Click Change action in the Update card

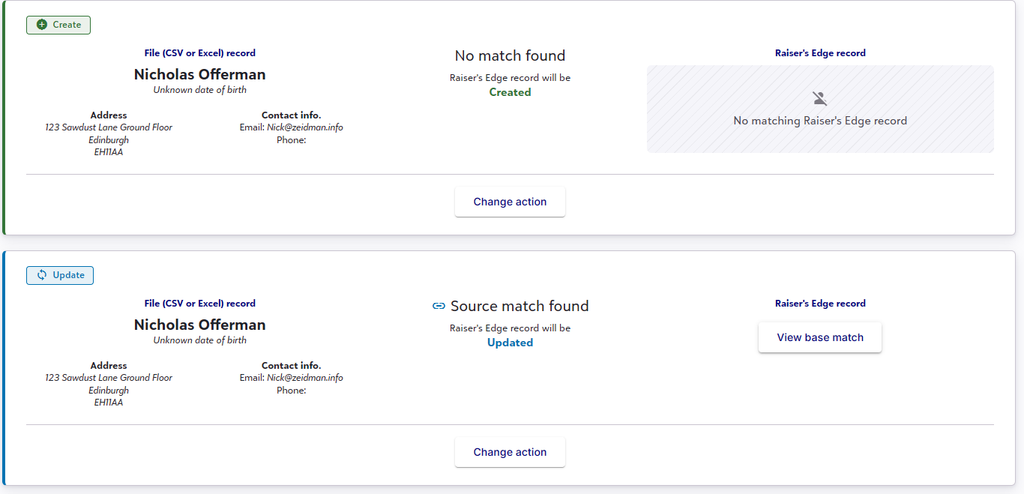pos(510,452)
